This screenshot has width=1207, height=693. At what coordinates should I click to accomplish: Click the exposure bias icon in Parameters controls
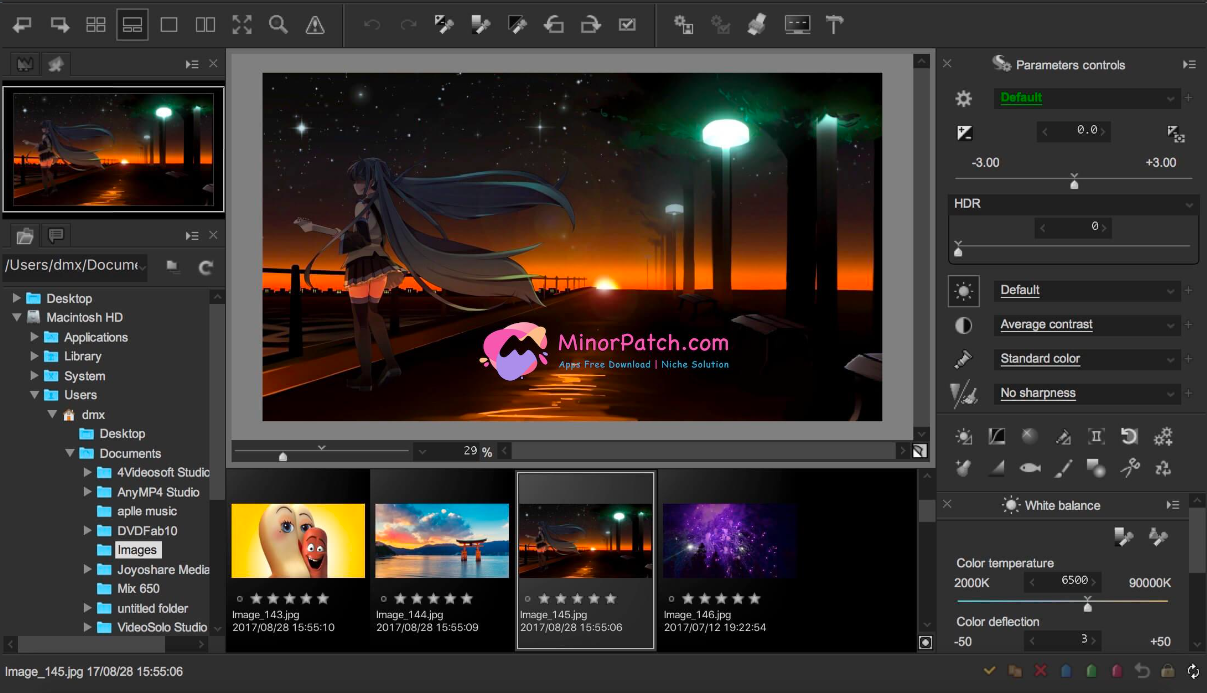click(965, 132)
